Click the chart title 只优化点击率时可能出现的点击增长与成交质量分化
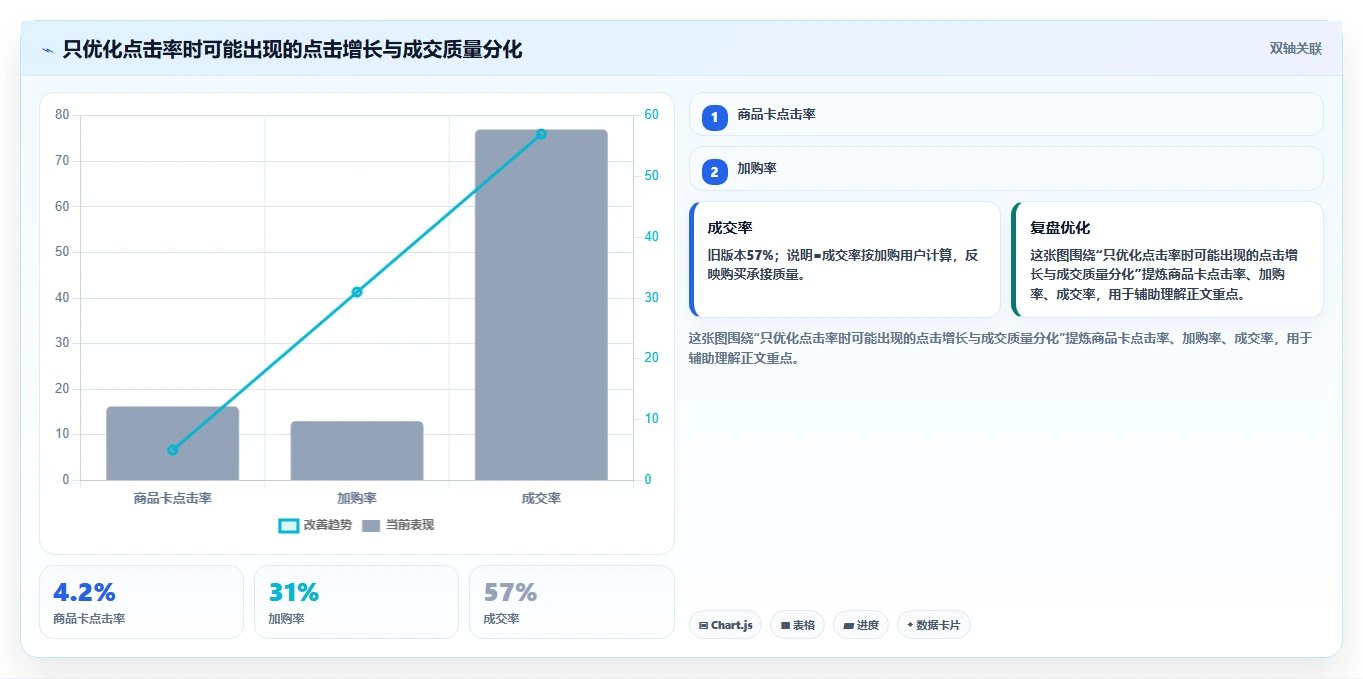1363x679 pixels. [292, 49]
